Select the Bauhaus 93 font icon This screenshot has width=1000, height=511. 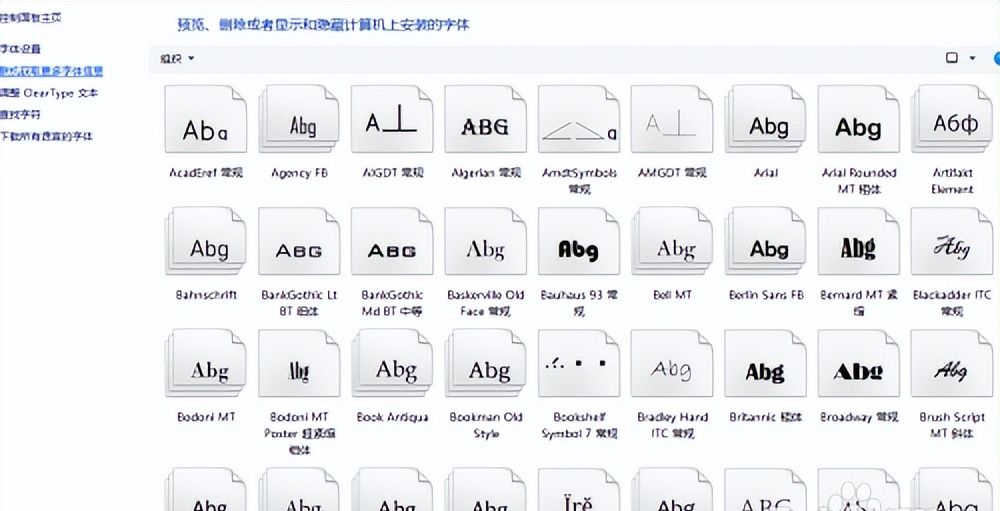pos(579,241)
